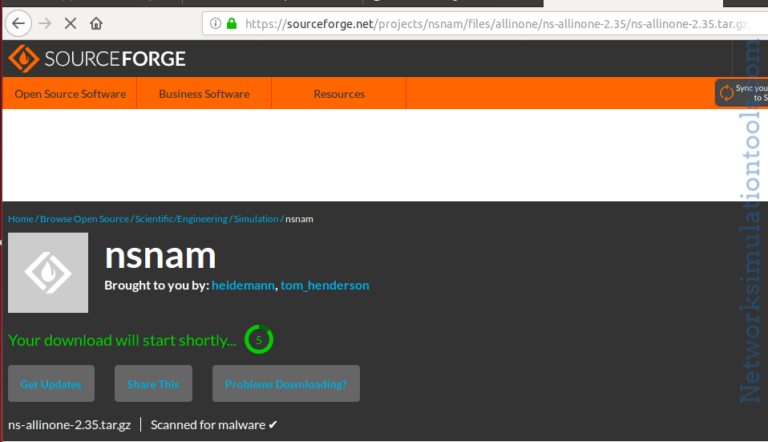
Task: Open the heidemann author profile link
Action: click(x=243, y=286)
